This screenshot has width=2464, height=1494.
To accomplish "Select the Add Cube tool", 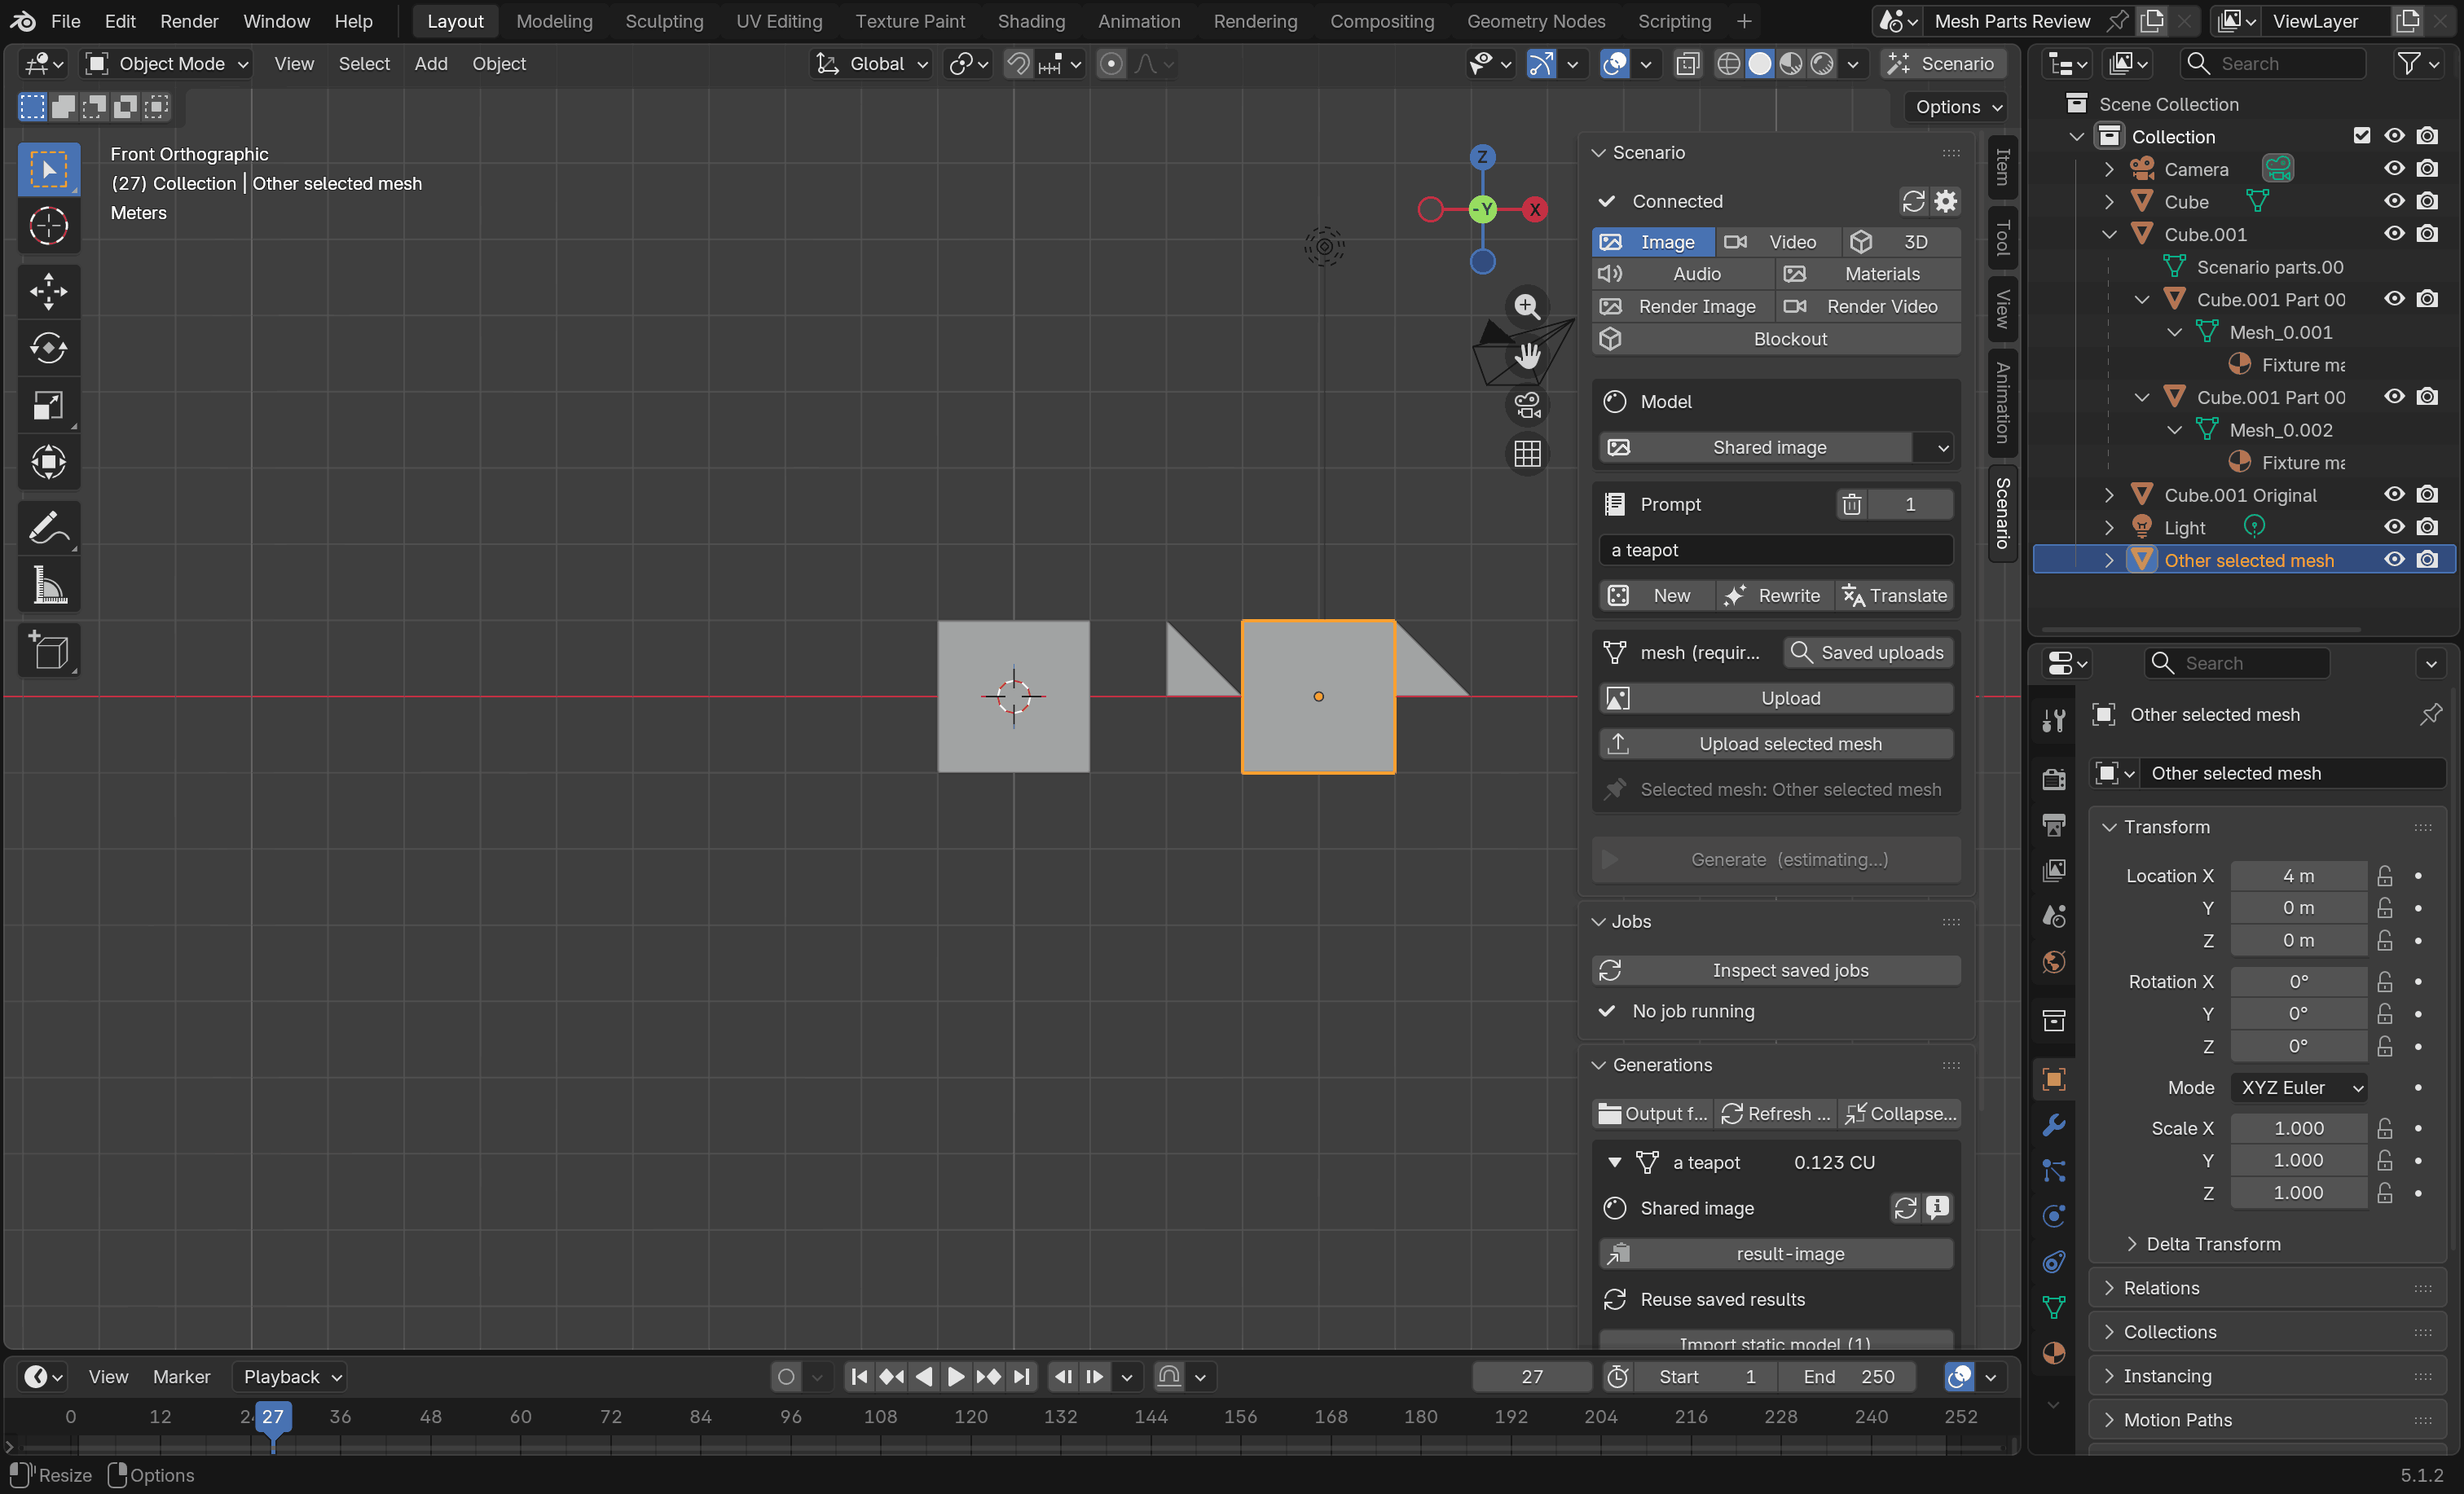I will (48, 650).
